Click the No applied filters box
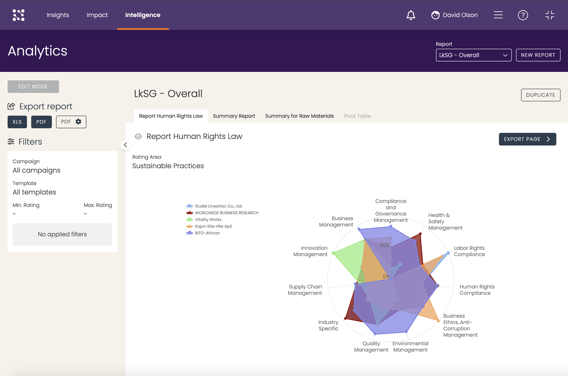568x376 pixels. tap(62, 234)
